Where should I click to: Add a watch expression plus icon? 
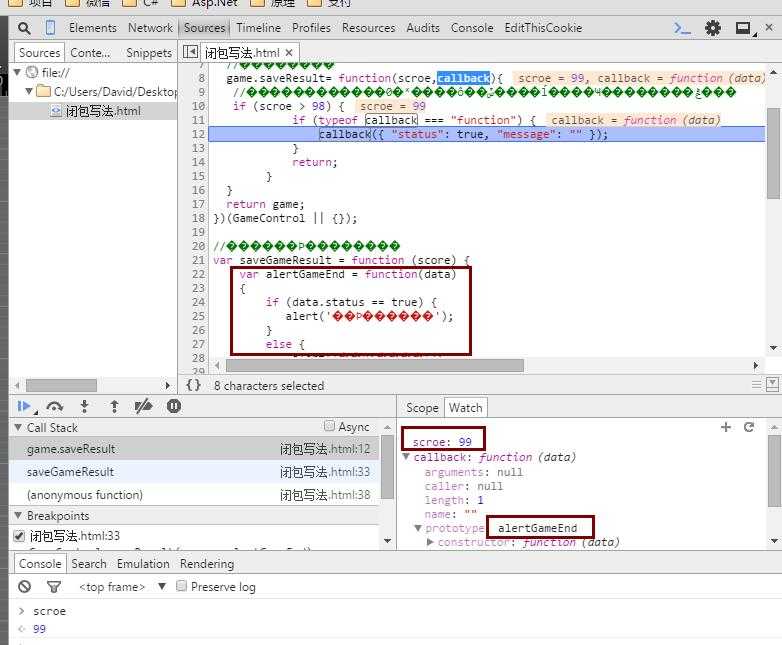(x=726, y=427)
